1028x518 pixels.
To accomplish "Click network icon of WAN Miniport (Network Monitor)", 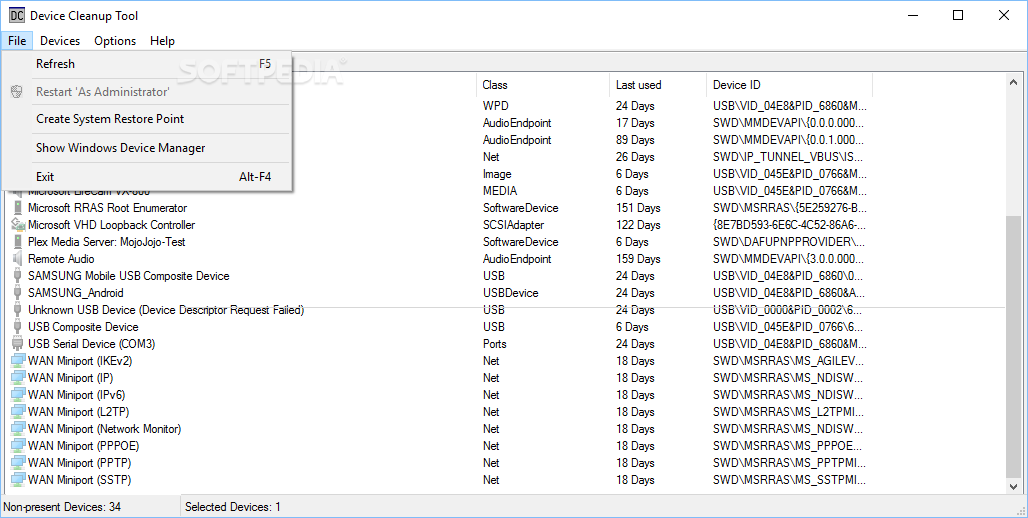I will 17,429.
